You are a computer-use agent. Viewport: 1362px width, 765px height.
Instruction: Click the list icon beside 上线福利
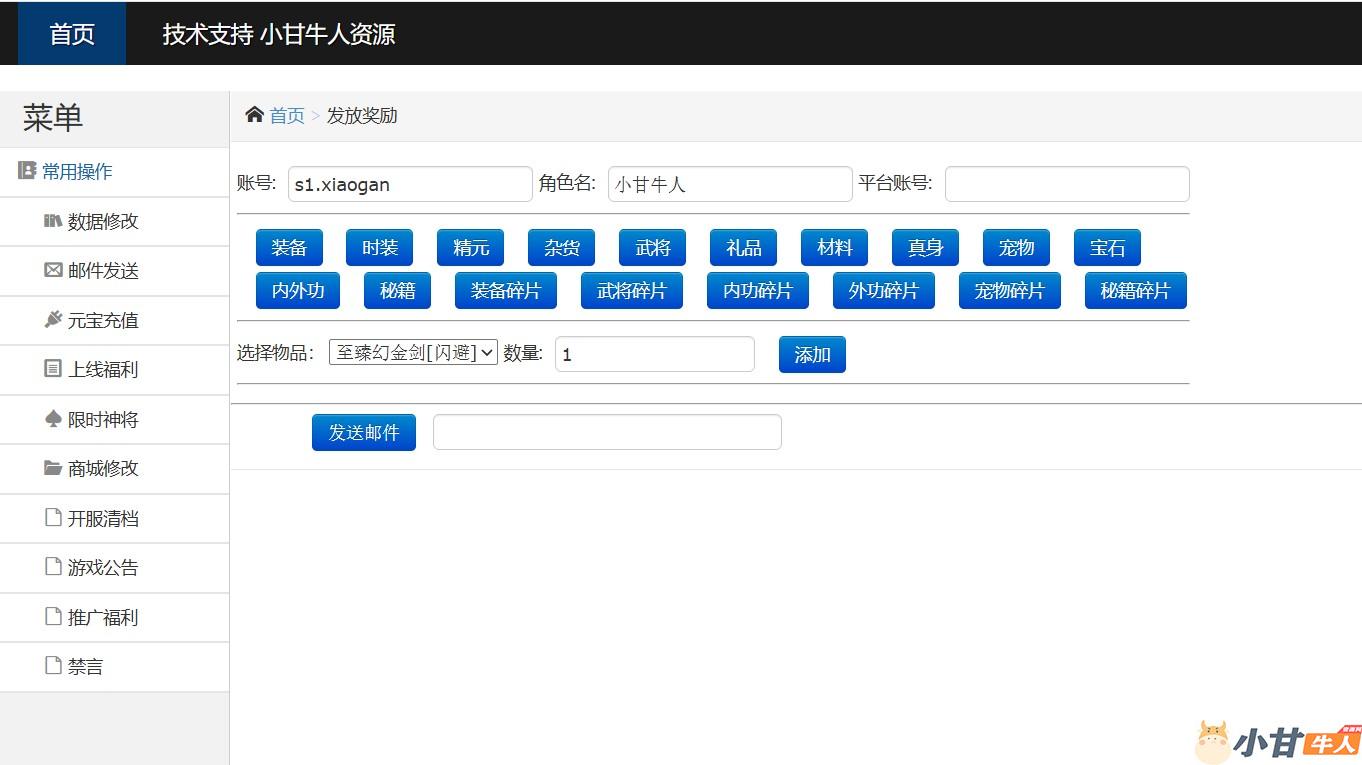(x=53, y=369)
